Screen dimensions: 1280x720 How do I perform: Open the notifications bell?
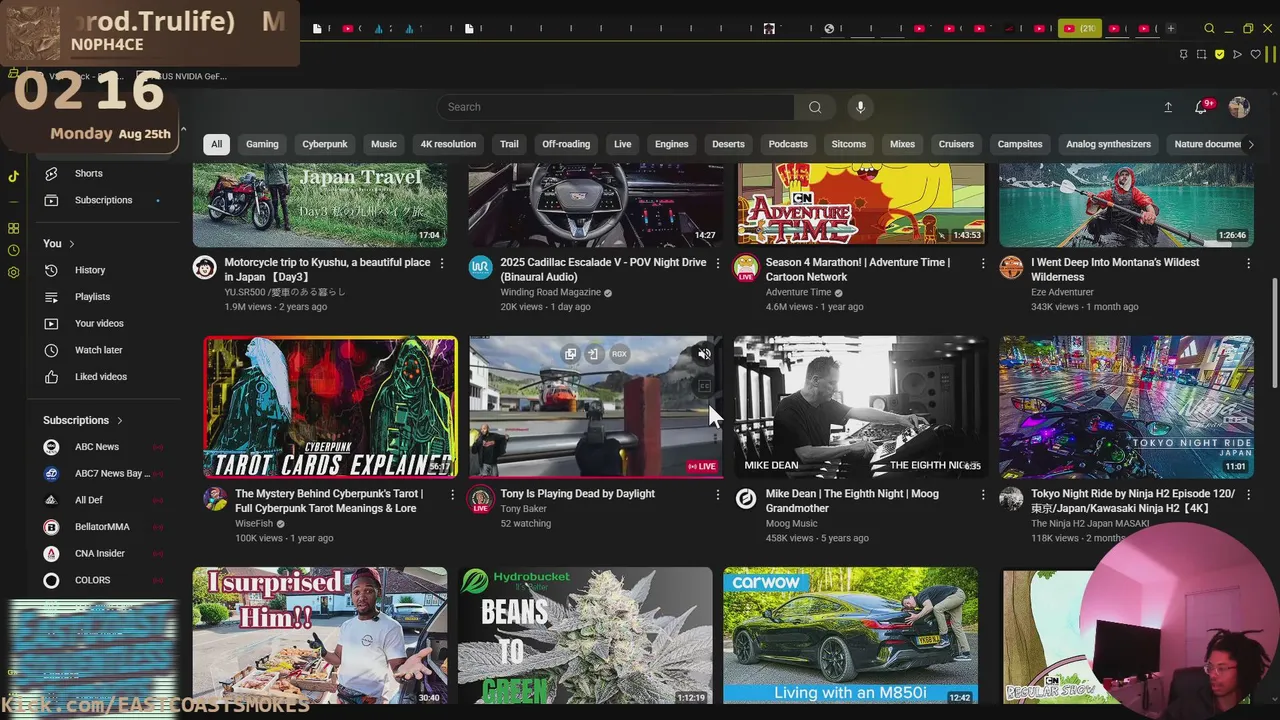coord(1201,107)
